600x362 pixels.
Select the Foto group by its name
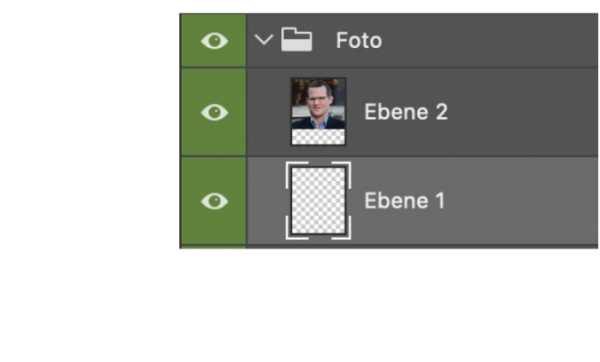coord(359,40)
